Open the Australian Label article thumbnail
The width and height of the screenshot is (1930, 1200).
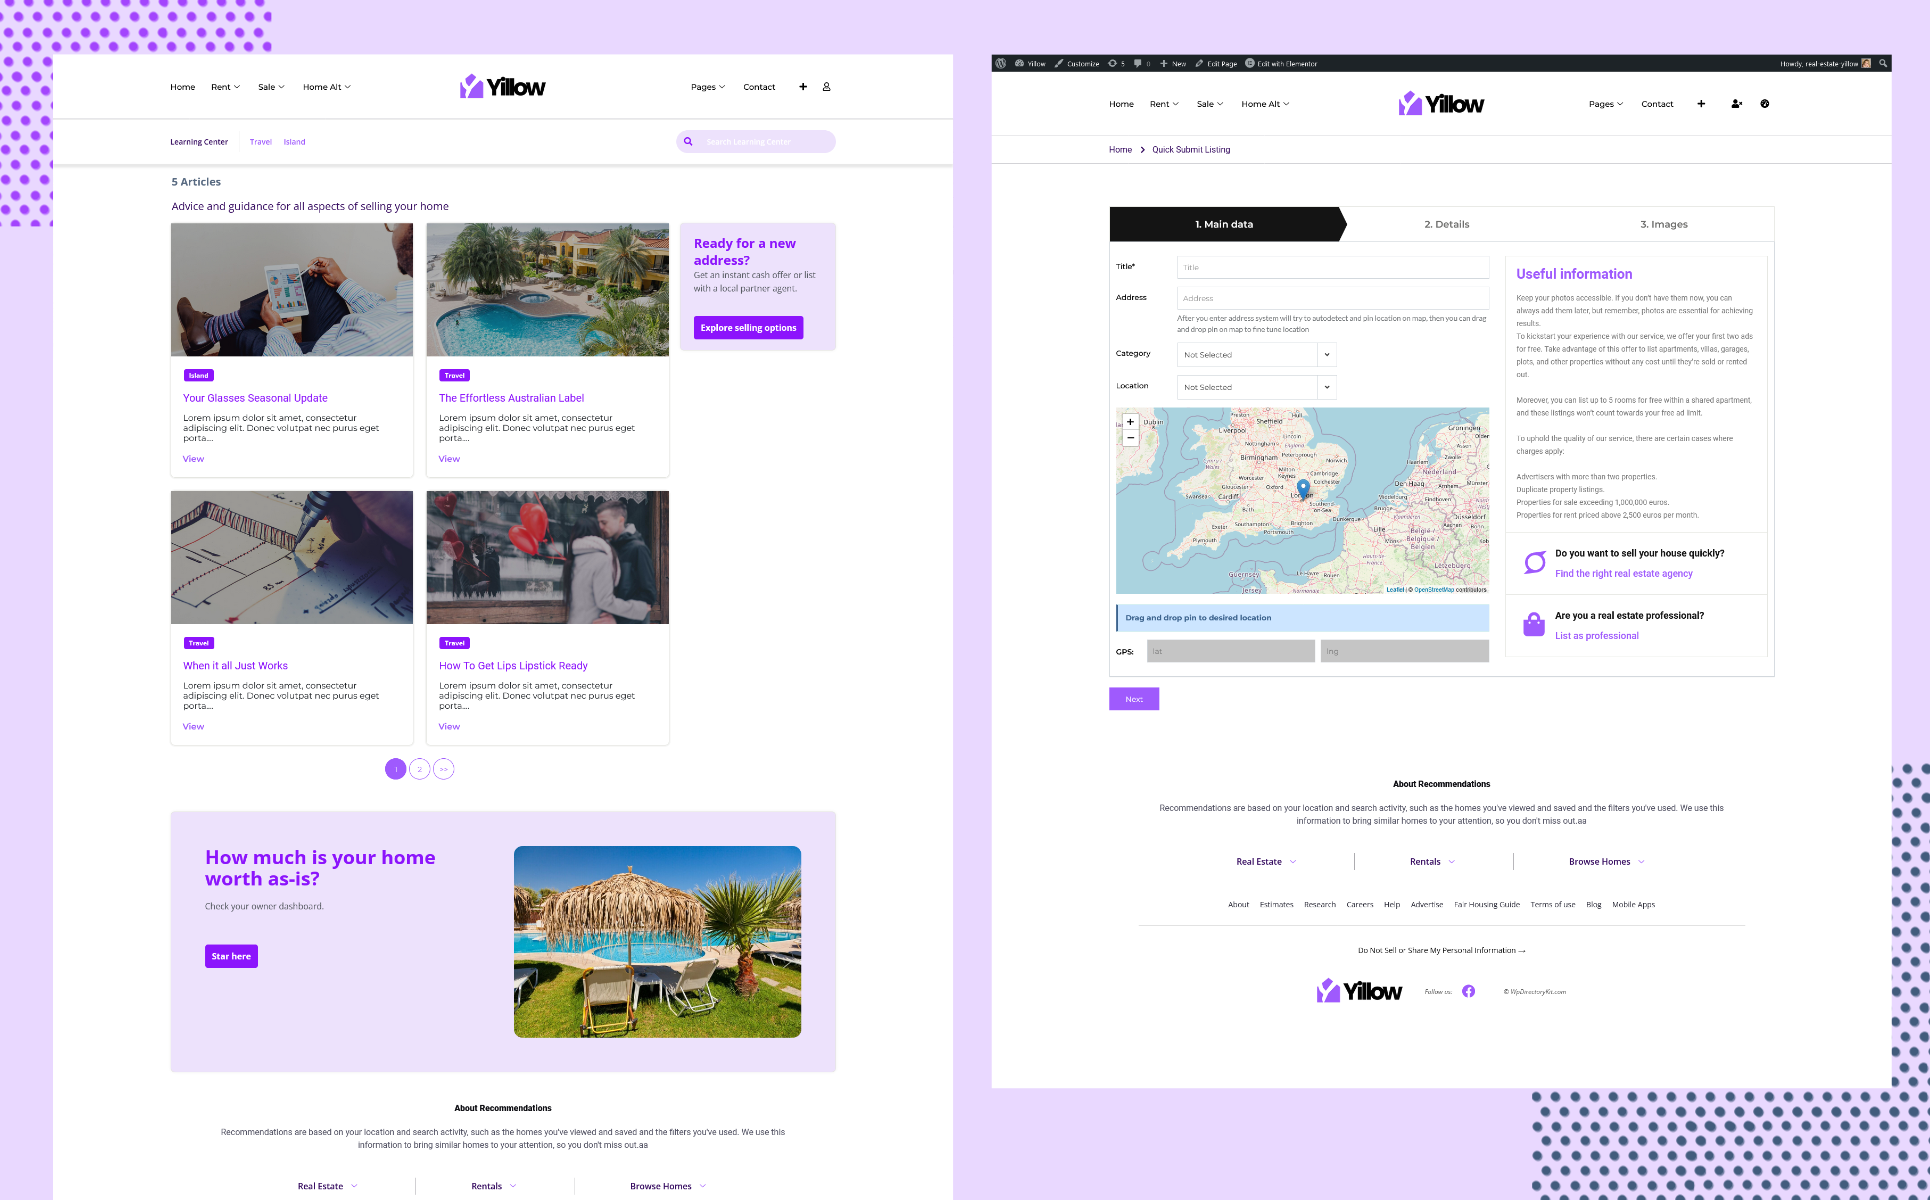tap(547, 289)
